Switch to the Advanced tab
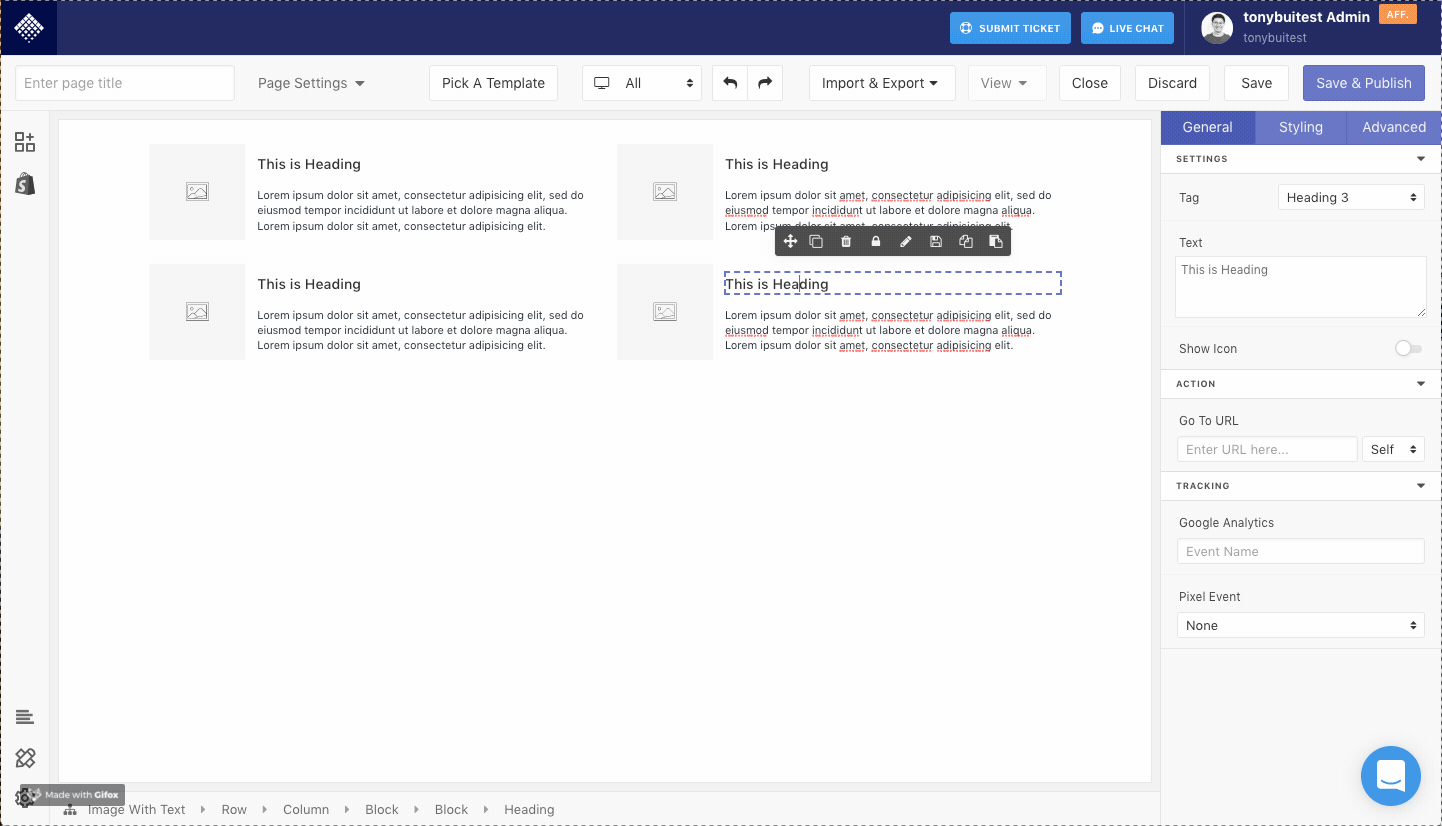The height and width of the screenshot is (826, 1442). [x=1394, y=127]
